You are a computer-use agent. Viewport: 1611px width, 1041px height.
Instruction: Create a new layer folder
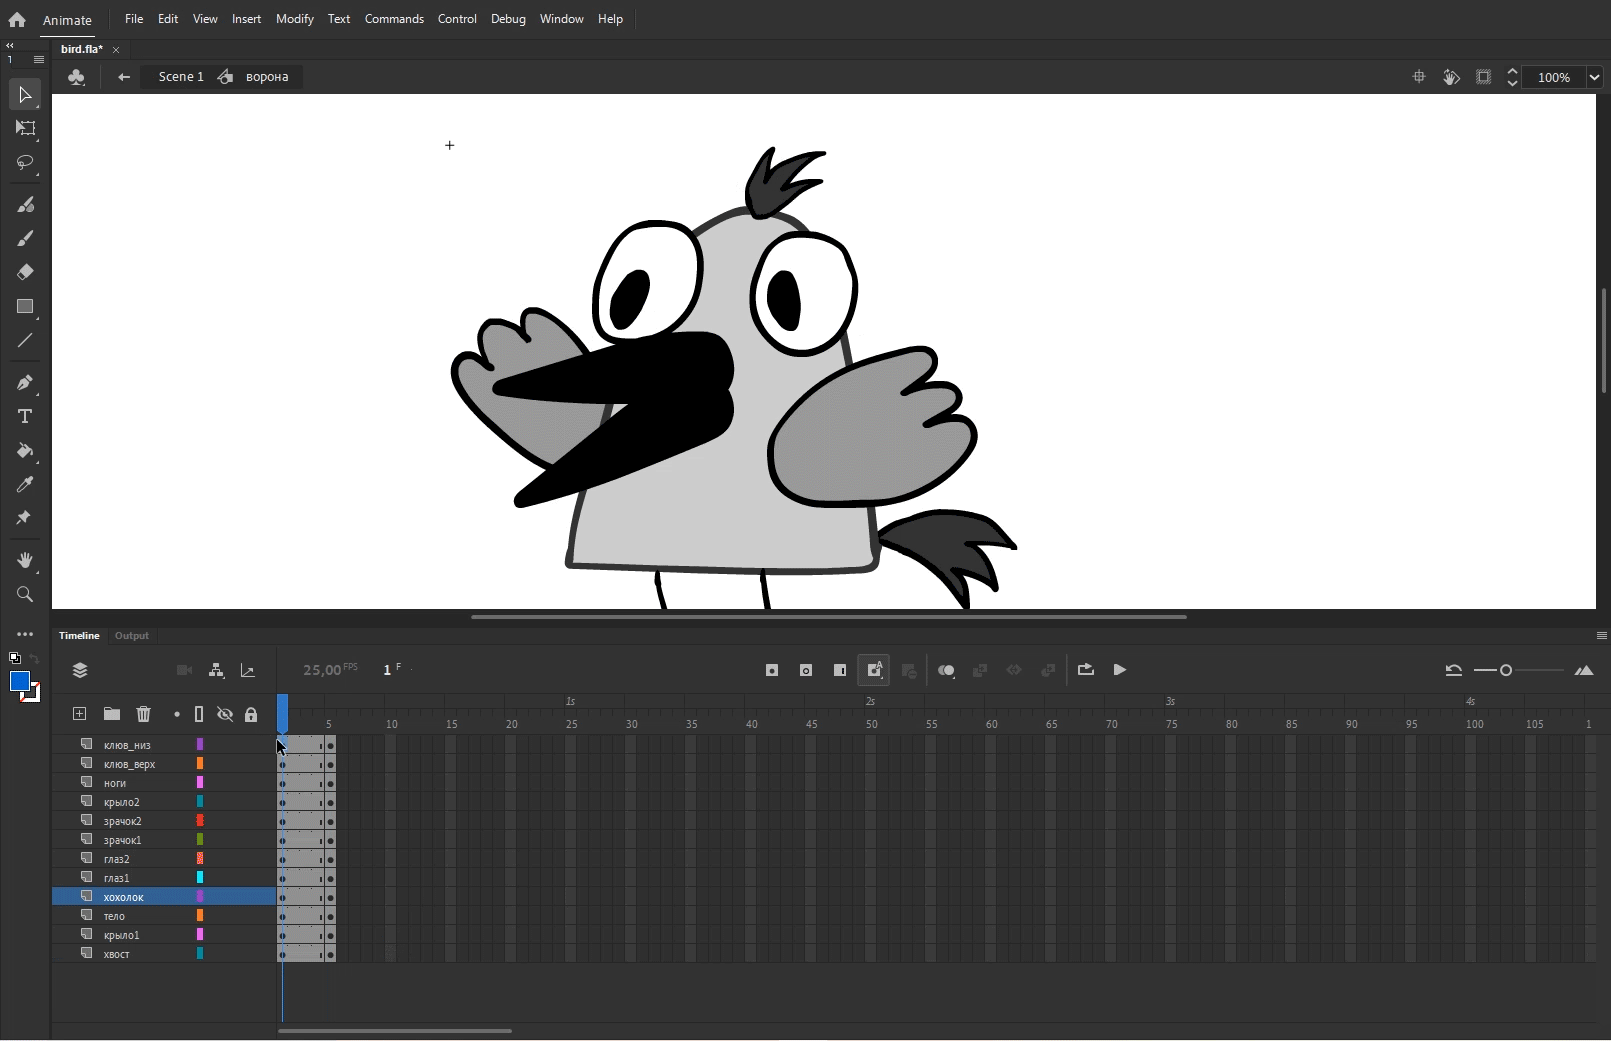[112, 714]
